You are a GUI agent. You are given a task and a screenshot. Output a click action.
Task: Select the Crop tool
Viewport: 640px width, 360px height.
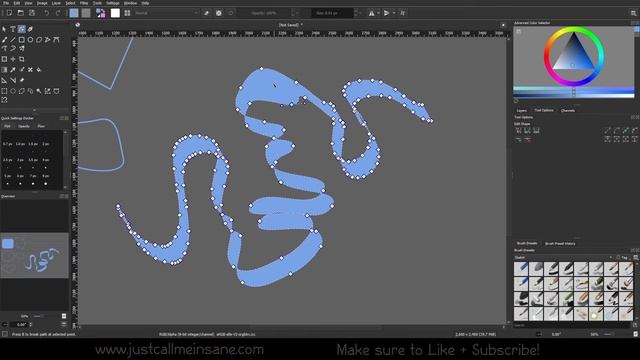click(x=22, y=59)
